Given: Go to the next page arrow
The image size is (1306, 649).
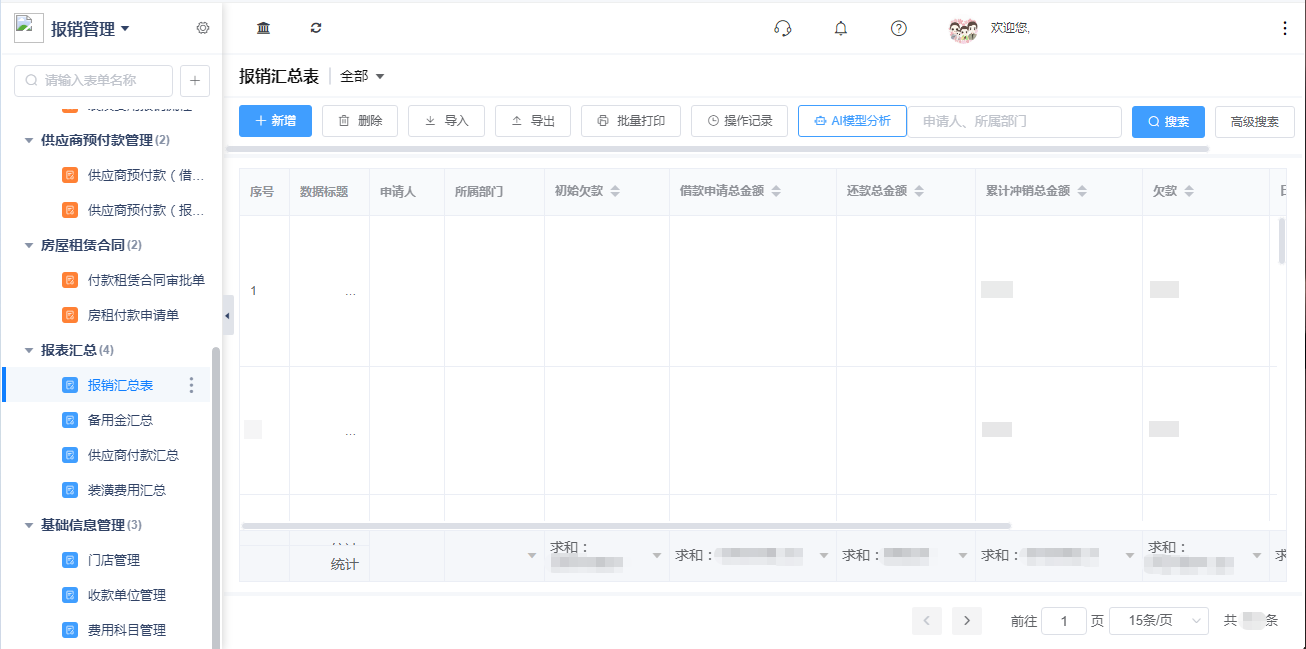Looking at the screenshot, I should (967, 621).
